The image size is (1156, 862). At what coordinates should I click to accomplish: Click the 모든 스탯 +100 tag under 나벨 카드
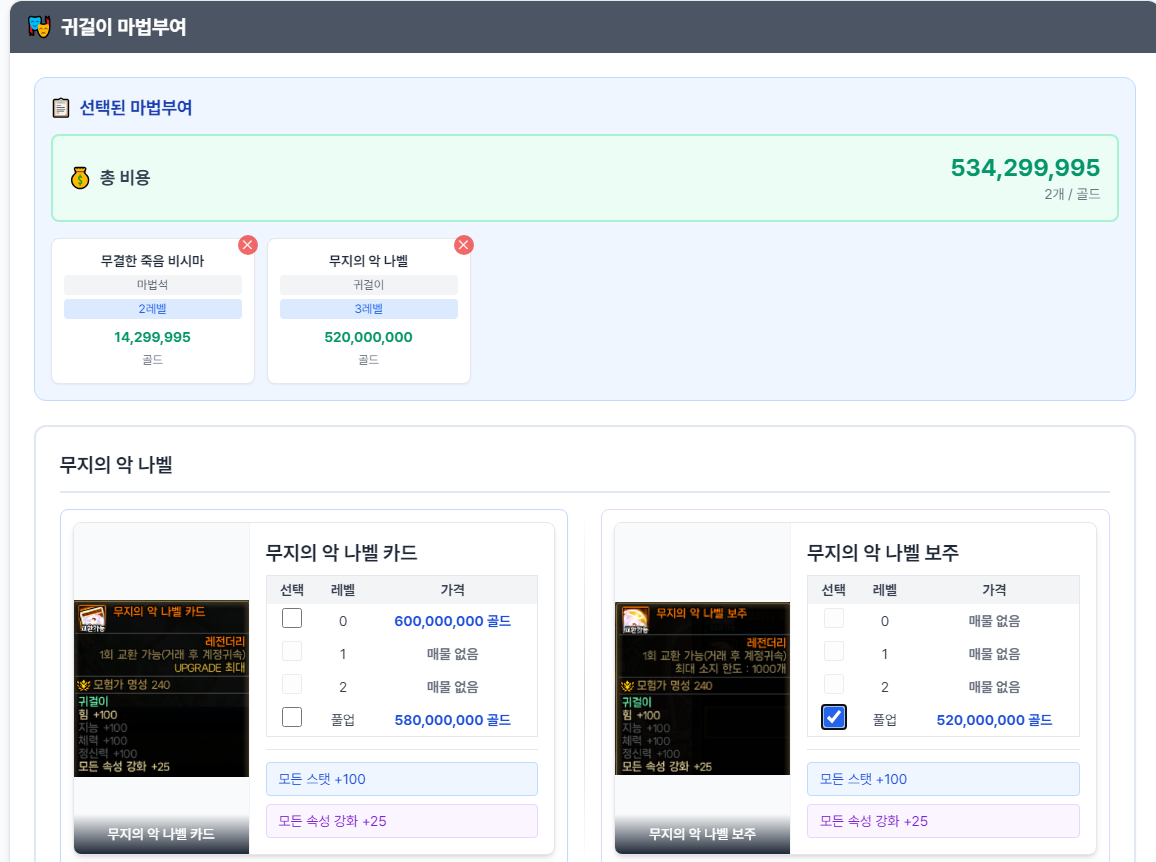401,779
